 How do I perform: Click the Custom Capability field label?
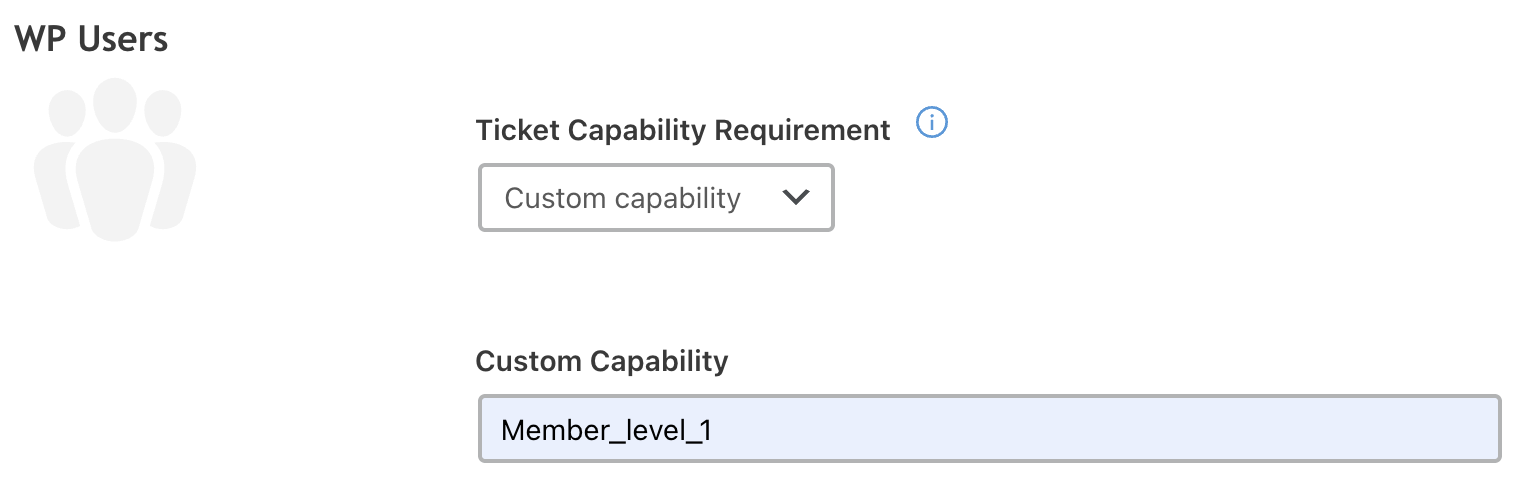602,361
